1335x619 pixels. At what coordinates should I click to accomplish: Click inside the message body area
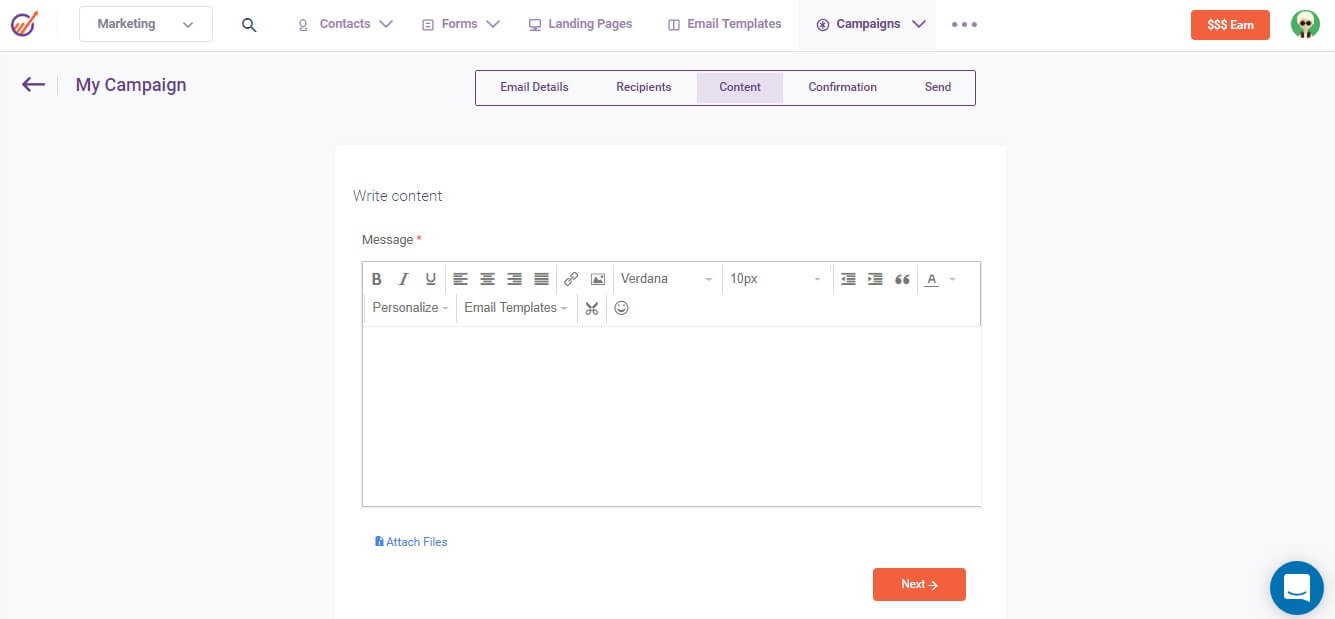tap(670, 415)
